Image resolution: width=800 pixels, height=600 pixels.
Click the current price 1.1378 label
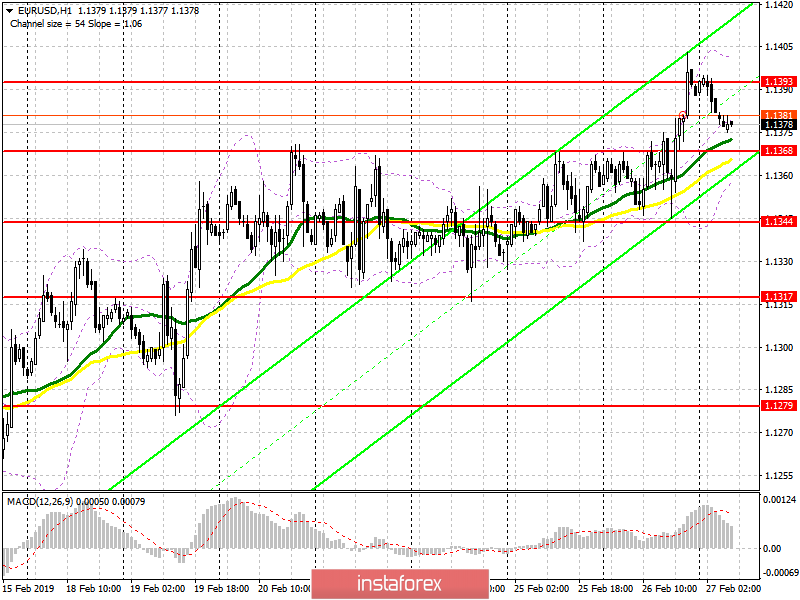[x=778, y=124]
